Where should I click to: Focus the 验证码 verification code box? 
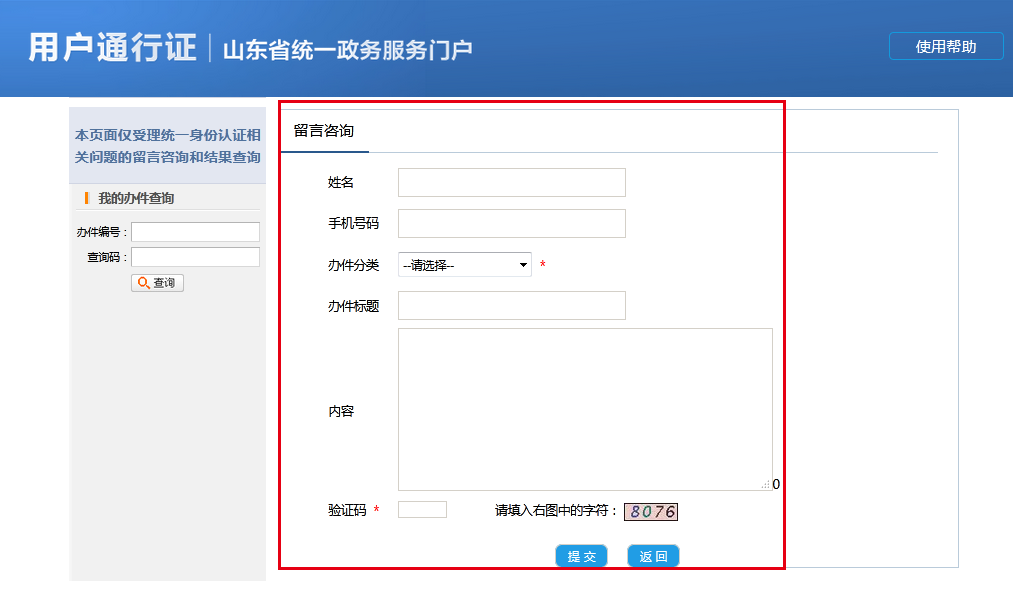tap(422, 510)
